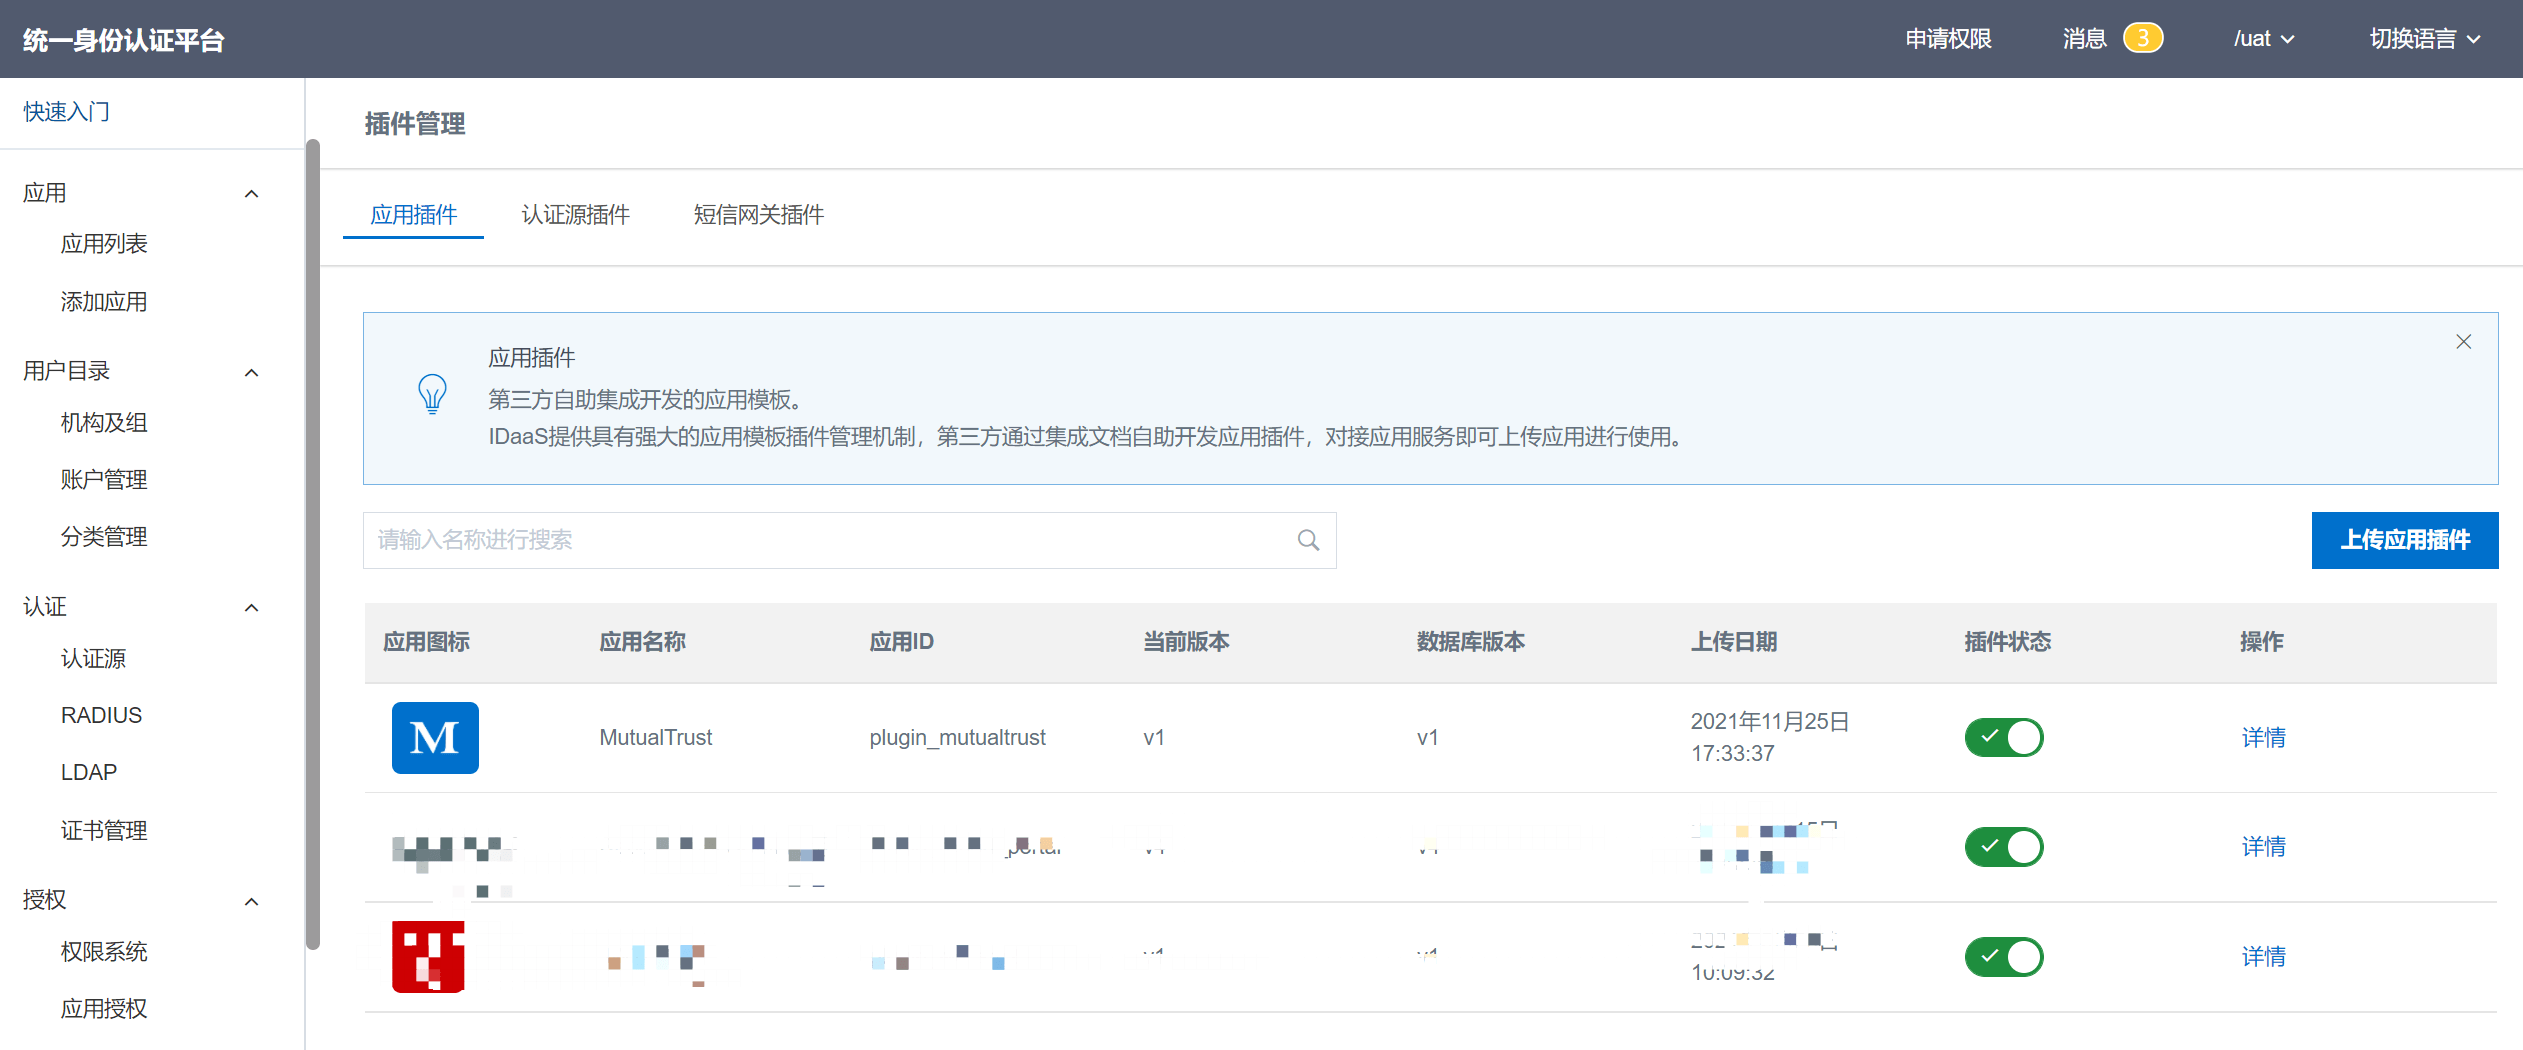The height and width of the screenshot is (1050, 2523).
Task: Switch to the 短信网关插件 tab
Action: click(758, 215)
